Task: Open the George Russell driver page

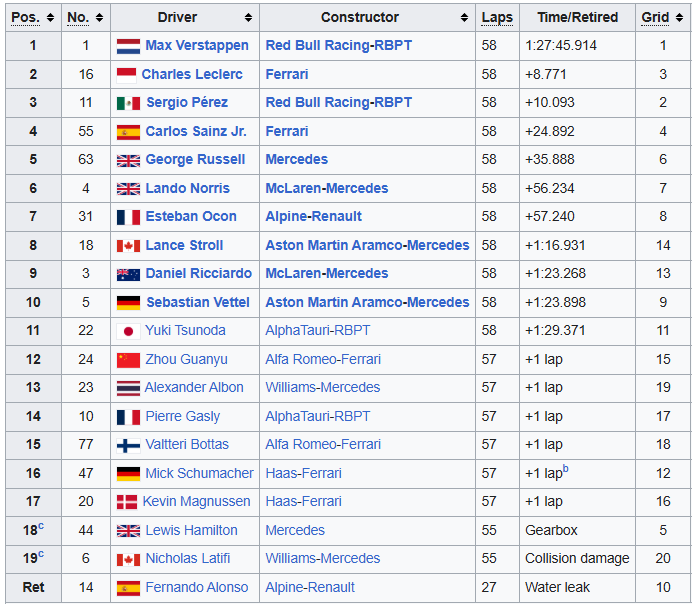Action: [x=195, y=159]
